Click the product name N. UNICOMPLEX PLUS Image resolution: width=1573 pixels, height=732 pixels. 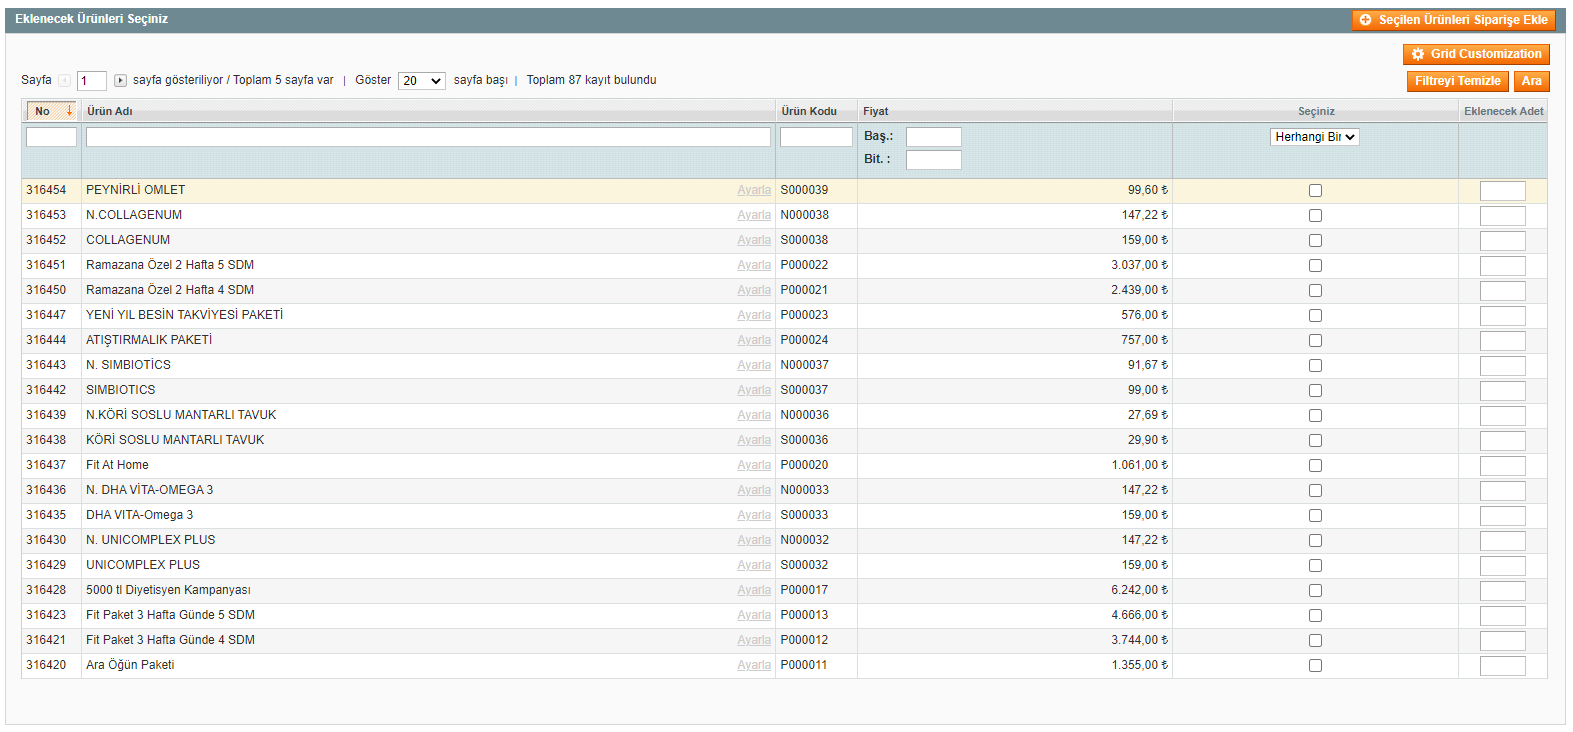[150, 540]
